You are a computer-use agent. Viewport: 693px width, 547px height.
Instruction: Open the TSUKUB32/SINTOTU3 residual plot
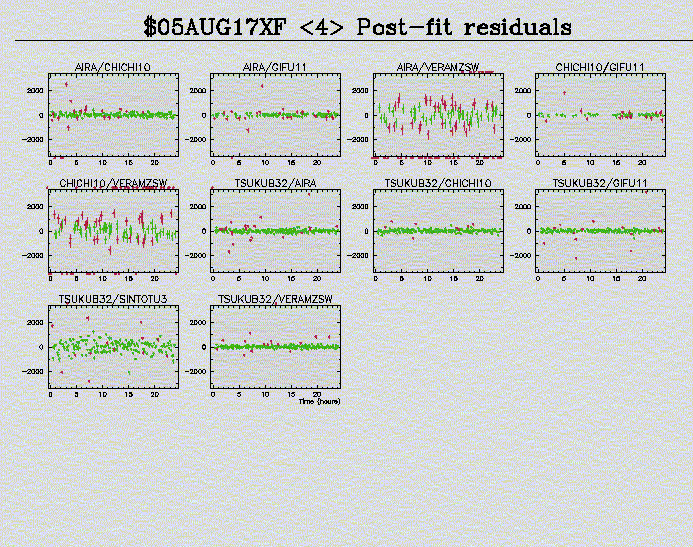[114, 347]
